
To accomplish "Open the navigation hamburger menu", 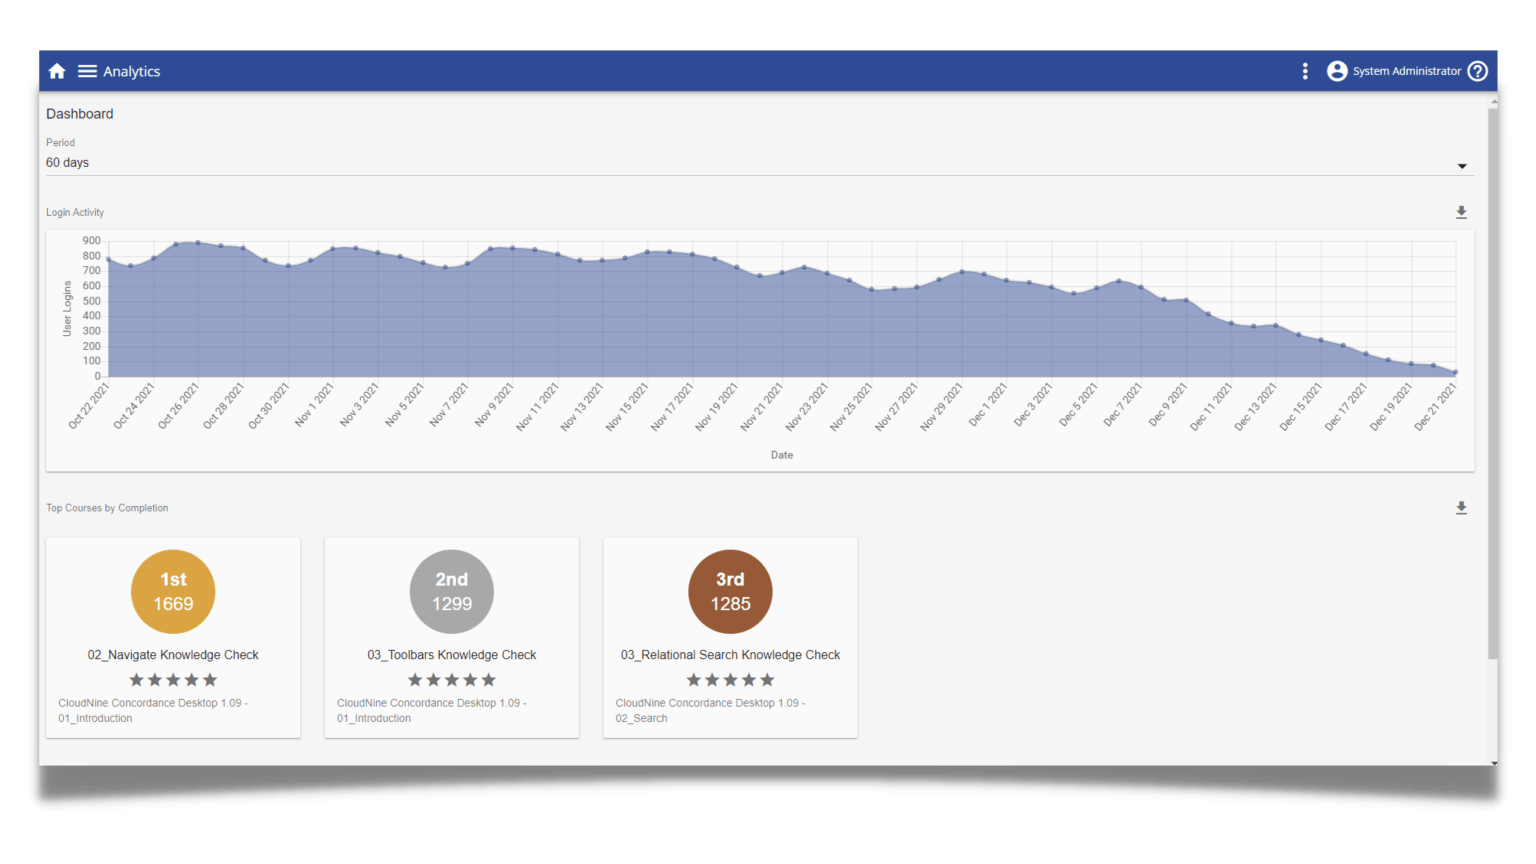I will [x=88, y=70].
